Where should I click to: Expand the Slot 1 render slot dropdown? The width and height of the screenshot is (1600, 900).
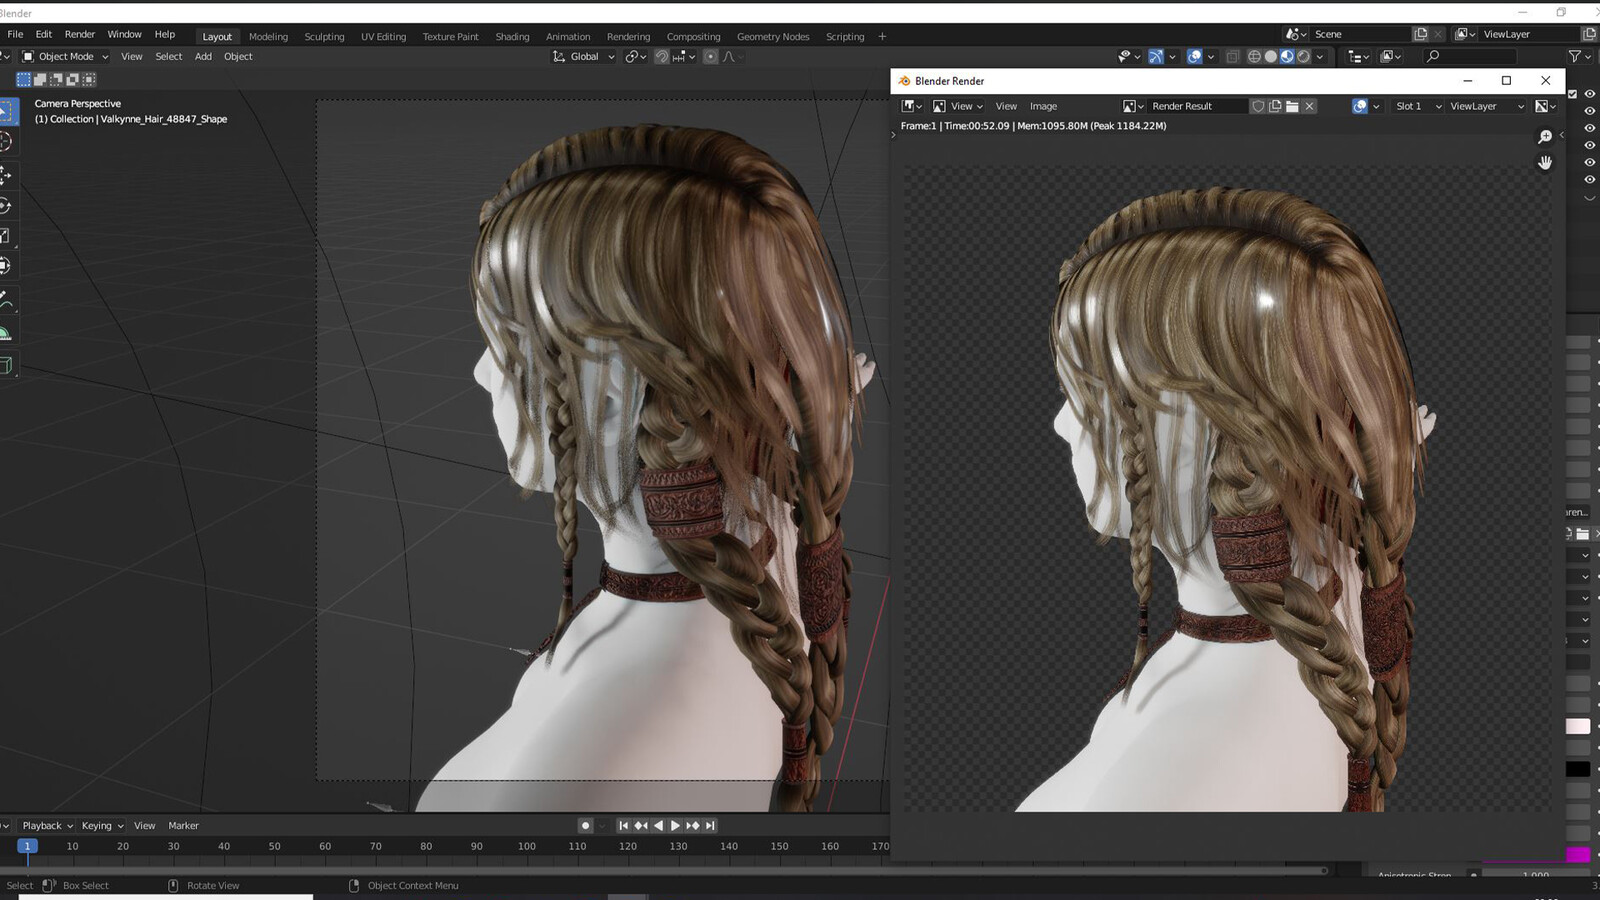(x=1418, y=106)
